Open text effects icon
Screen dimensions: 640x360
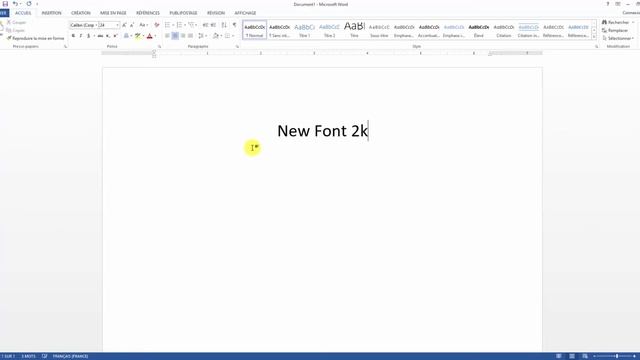click(x=127, y=36)
